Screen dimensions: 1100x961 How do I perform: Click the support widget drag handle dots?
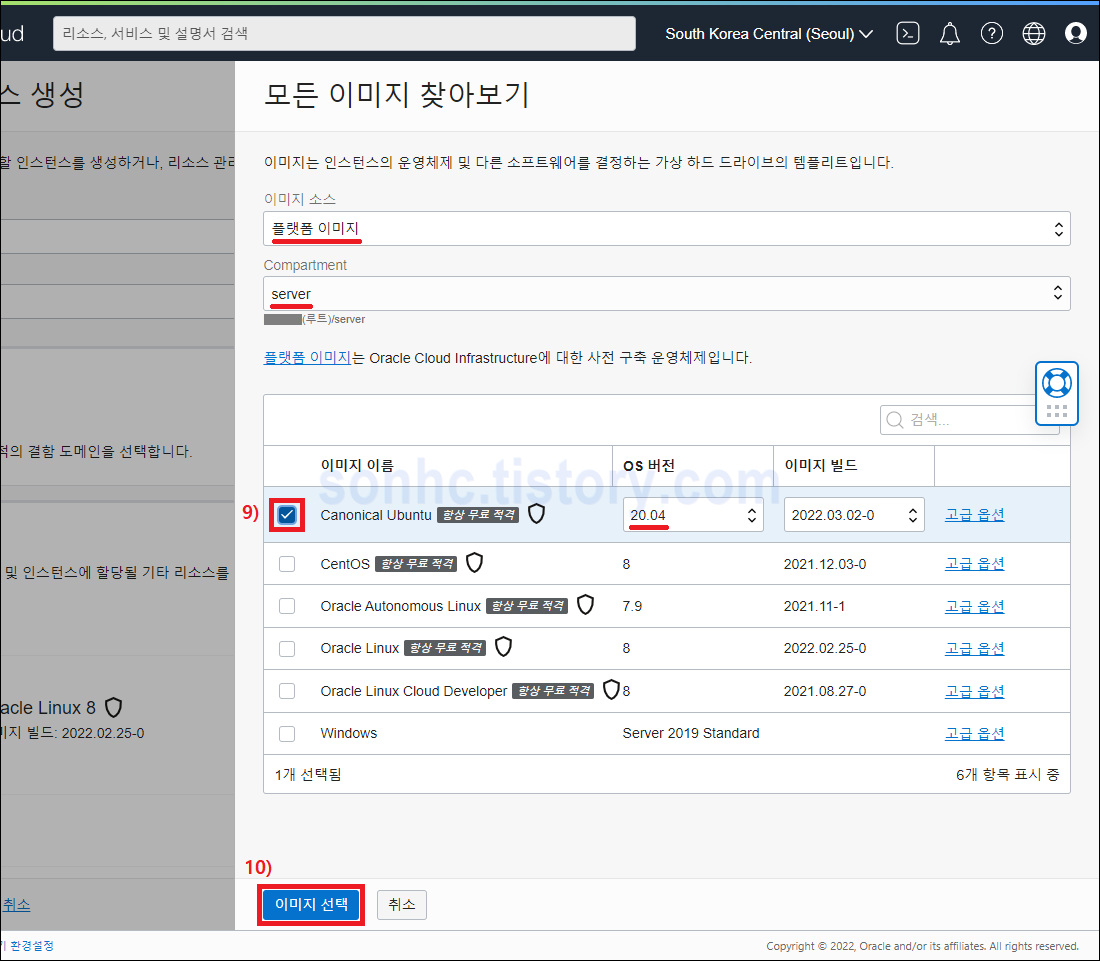pos(1057,411)
